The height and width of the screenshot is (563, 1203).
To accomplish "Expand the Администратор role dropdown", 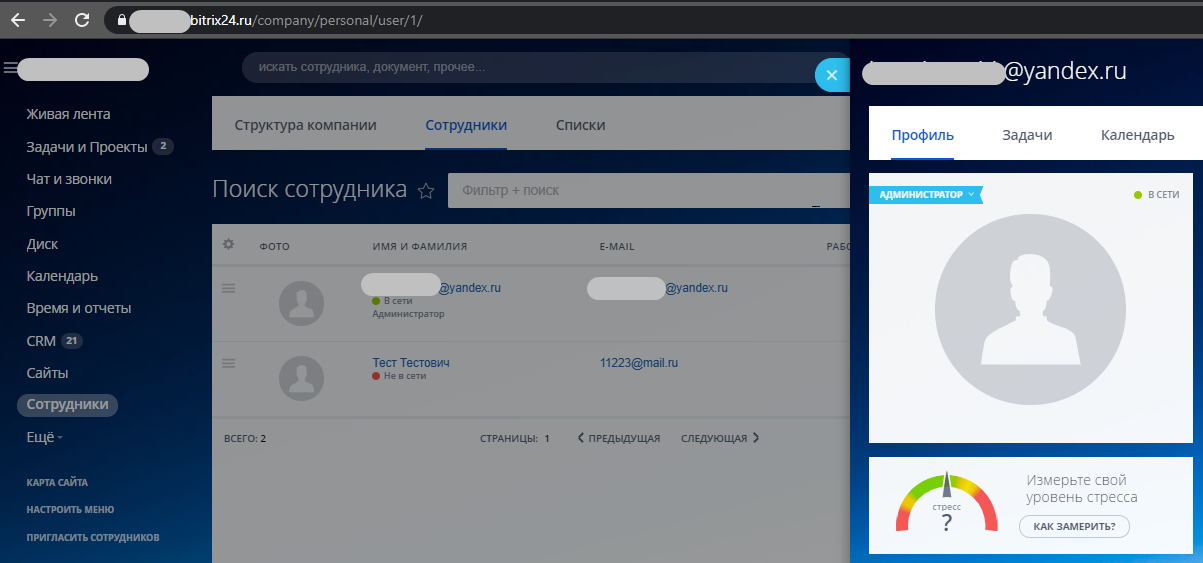I will point(926,195).
